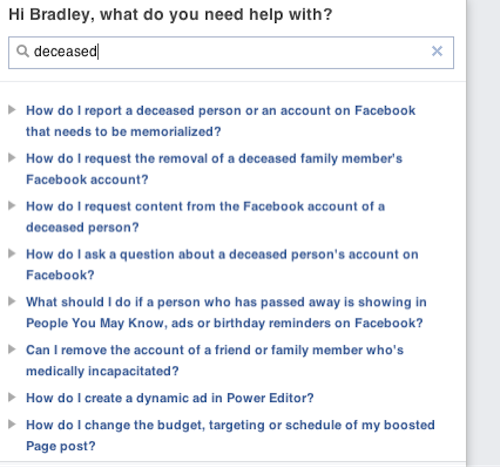This screenshot has width=500, height=468.
Task: Expand triangle next to 'boosted Page post' question
Action: pyautogui.click(x=12, y=424)
